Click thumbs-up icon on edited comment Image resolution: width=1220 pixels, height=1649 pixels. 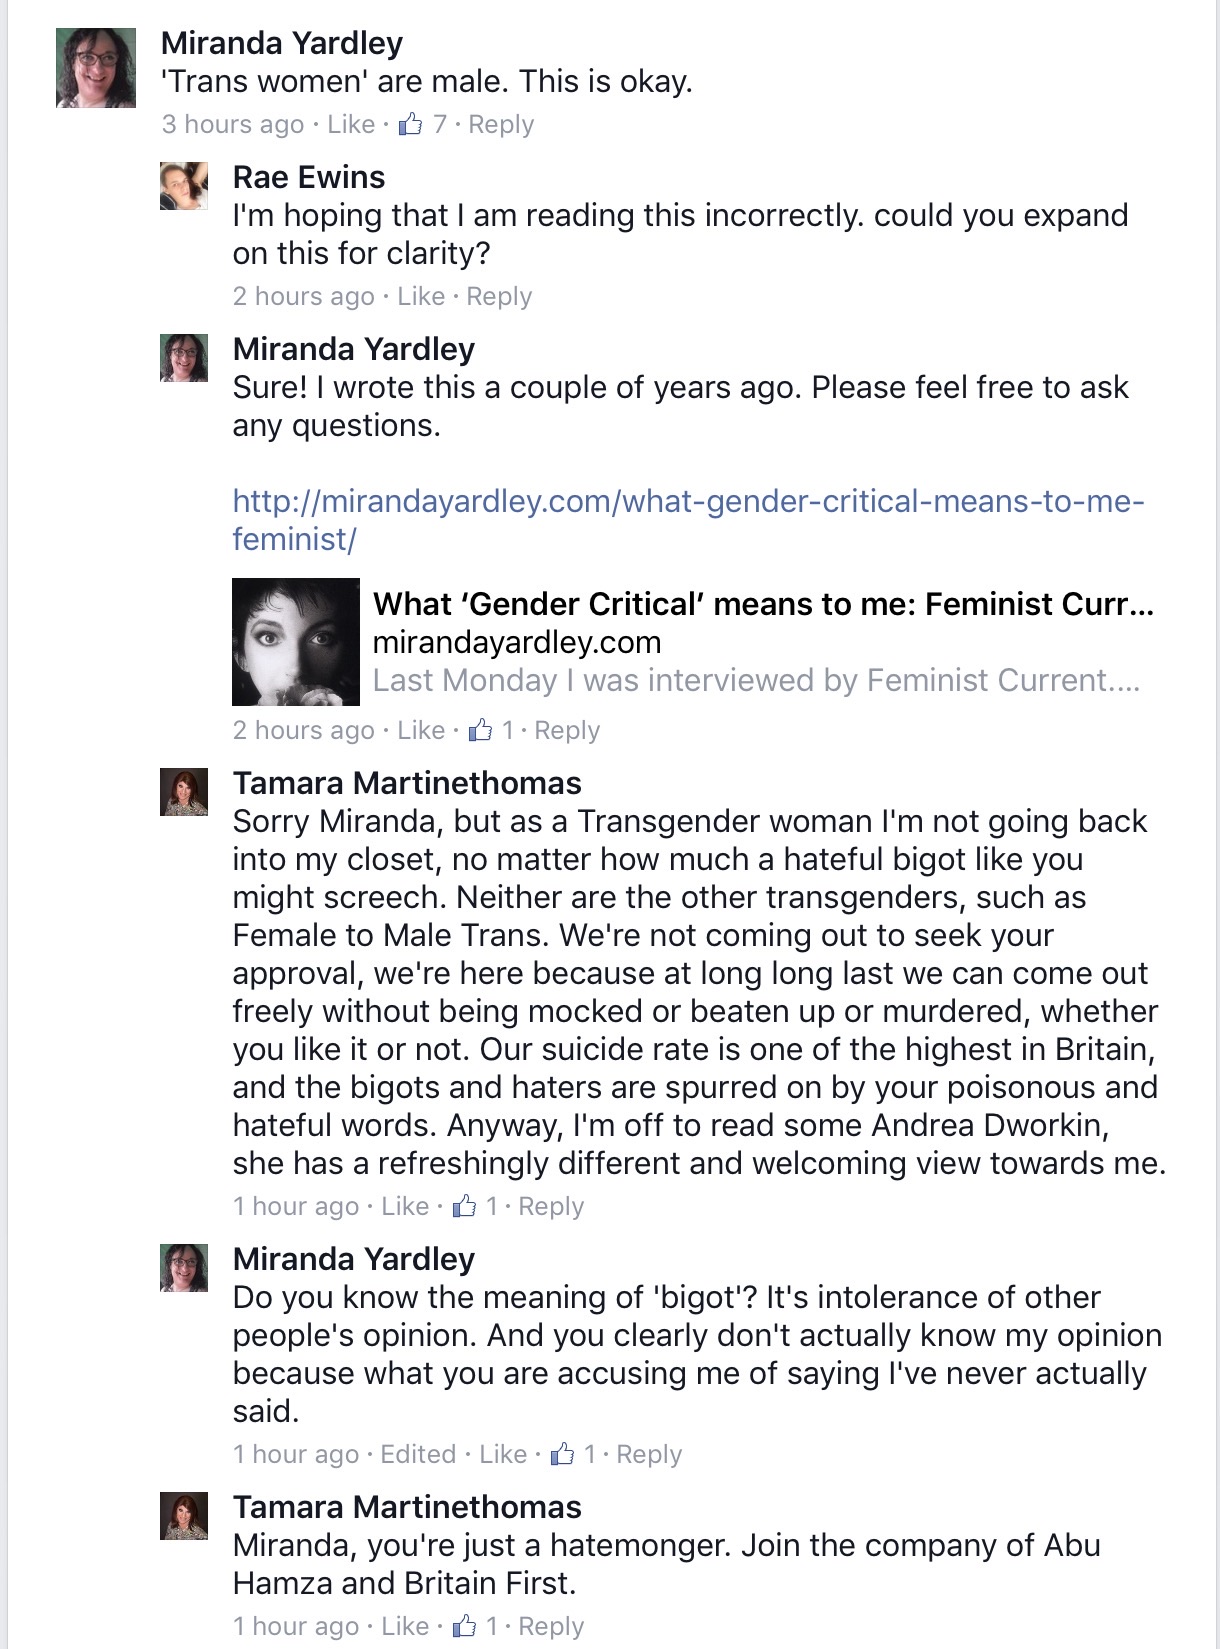[562, 1453]
